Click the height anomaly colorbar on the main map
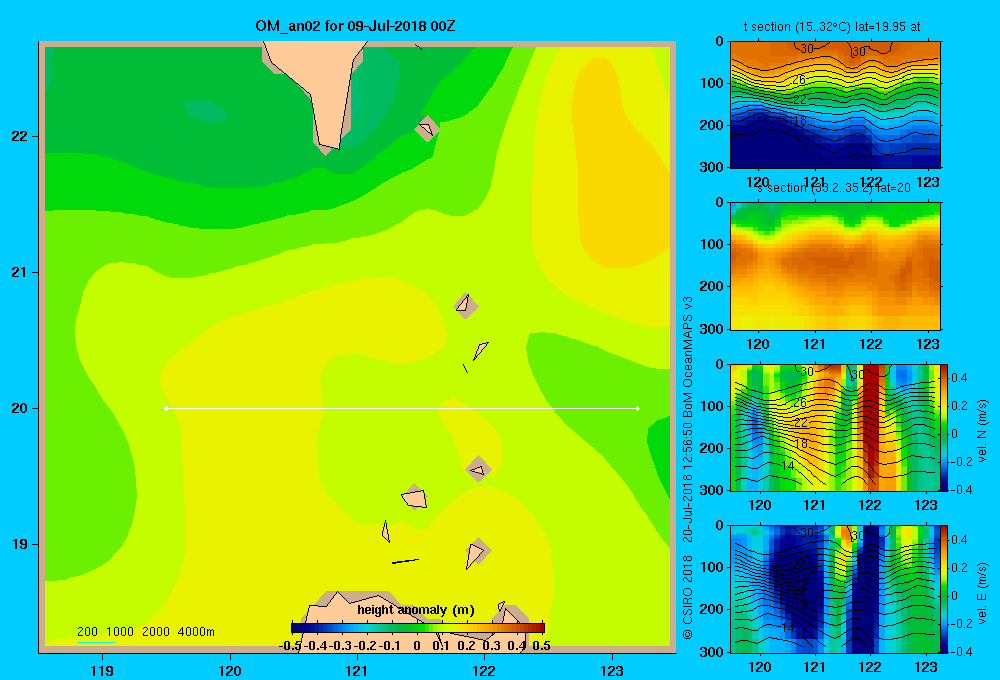The image size is (1000, 680). (418, 628)
